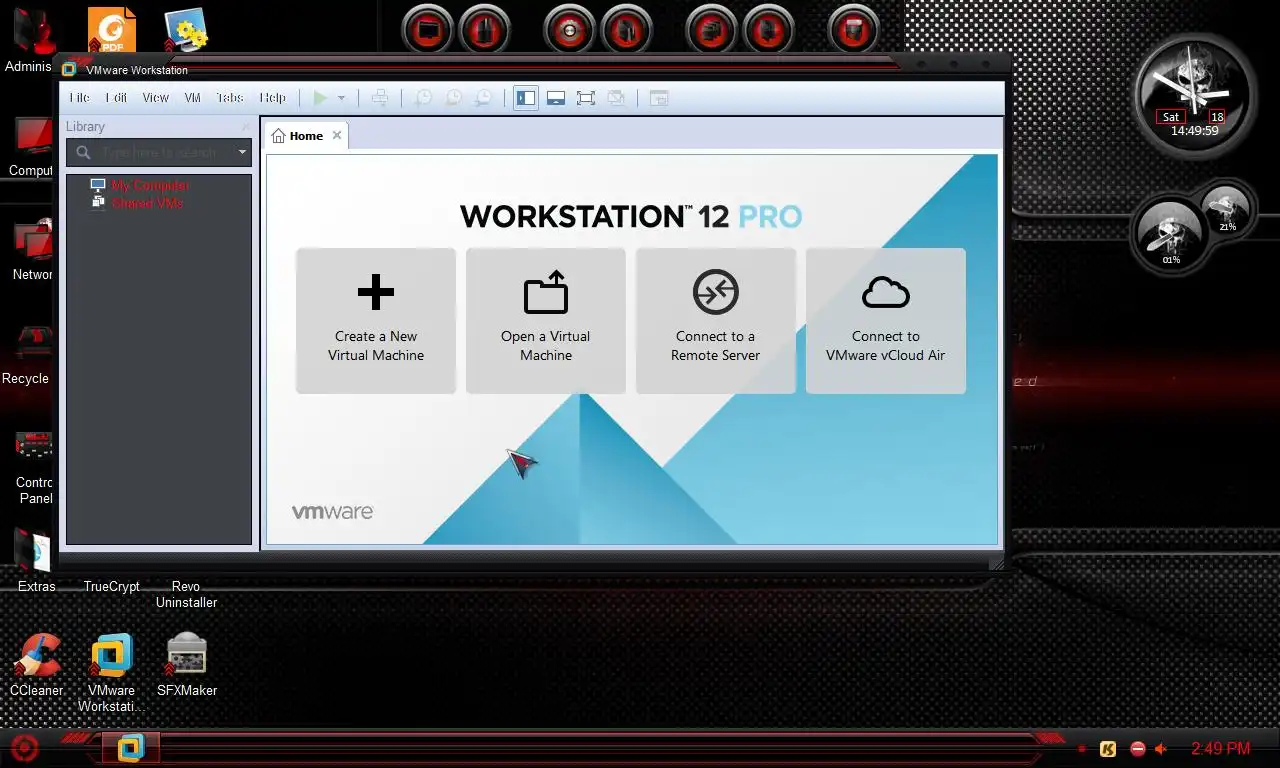The image size is (1280, 768).
Task: Click the vmware logo on Home page
Action: point(332,511)
